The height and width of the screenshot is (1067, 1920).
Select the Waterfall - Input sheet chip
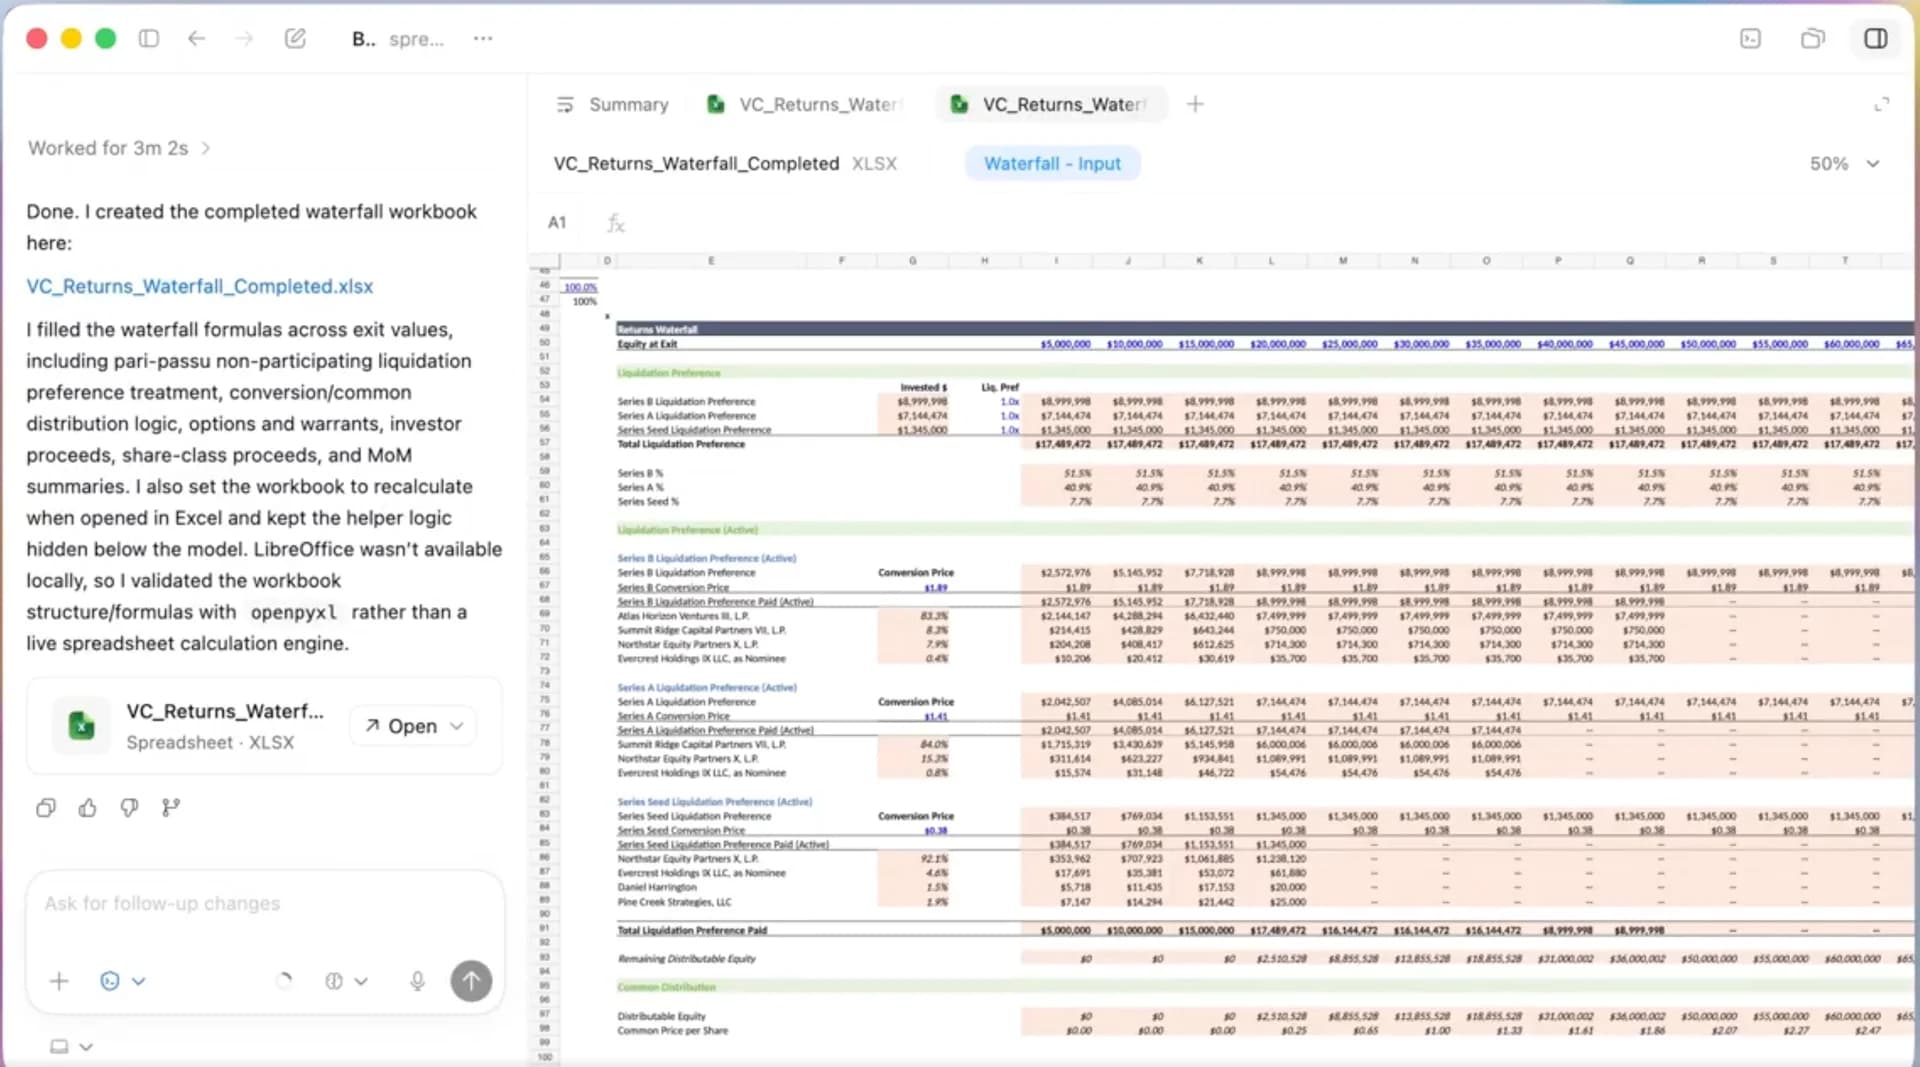click(x=1052, y=163)
